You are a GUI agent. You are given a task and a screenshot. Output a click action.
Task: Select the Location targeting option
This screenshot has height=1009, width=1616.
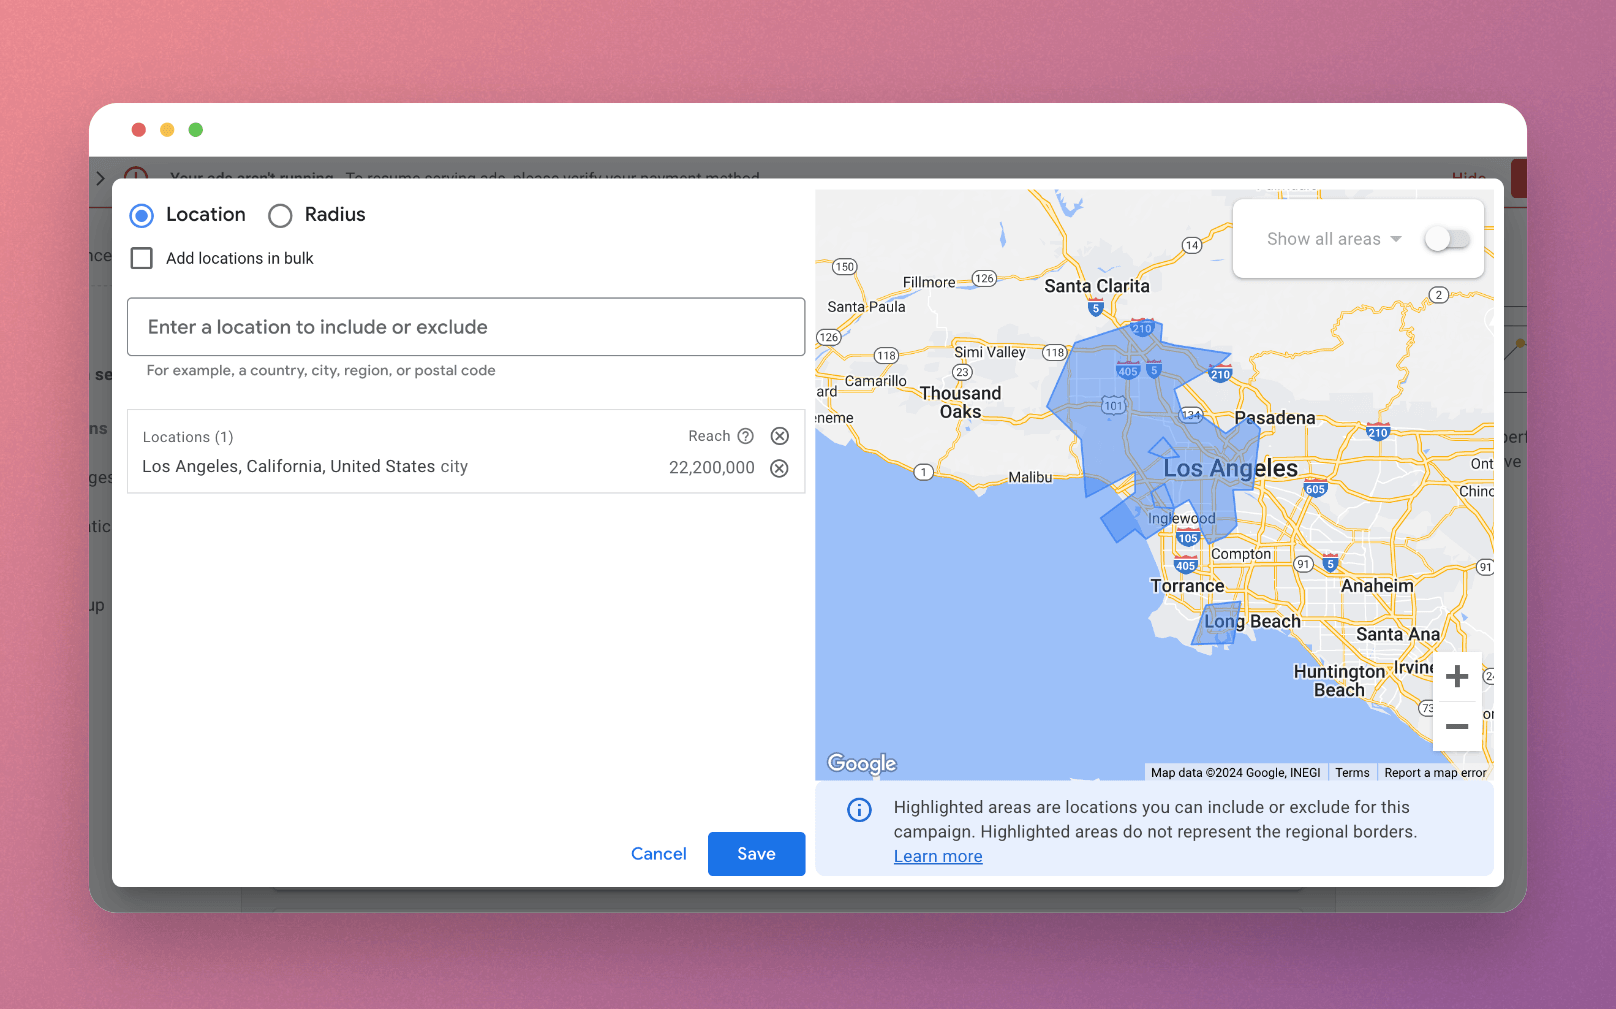[x=141, y=215]
